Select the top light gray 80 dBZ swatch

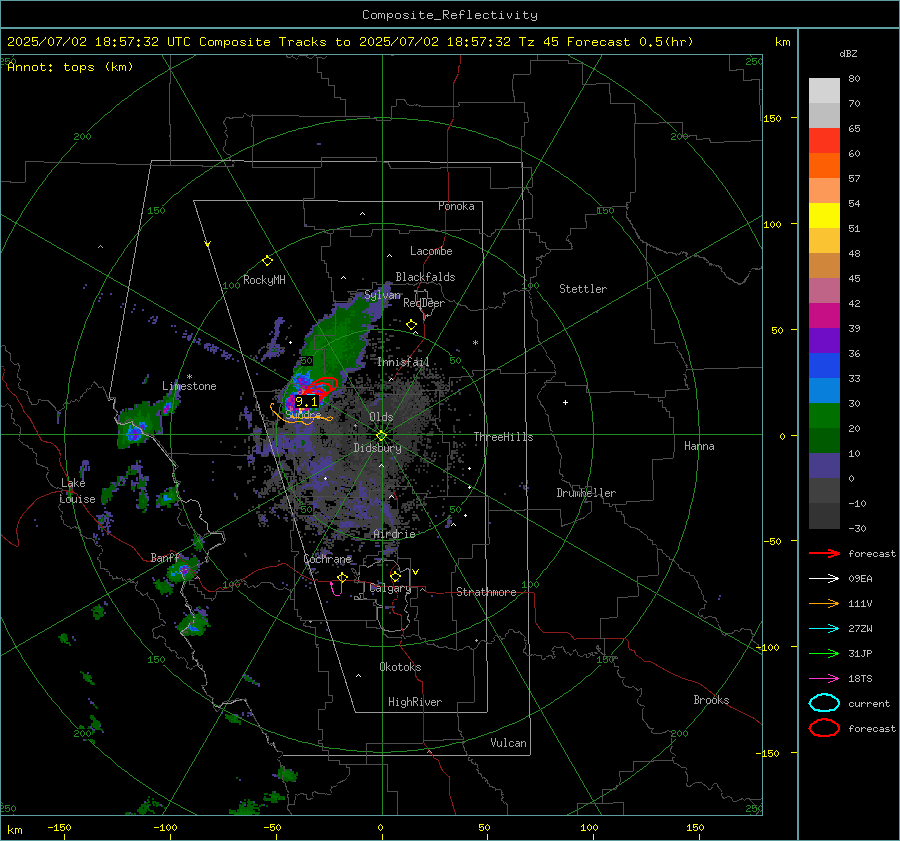[824, 91]
